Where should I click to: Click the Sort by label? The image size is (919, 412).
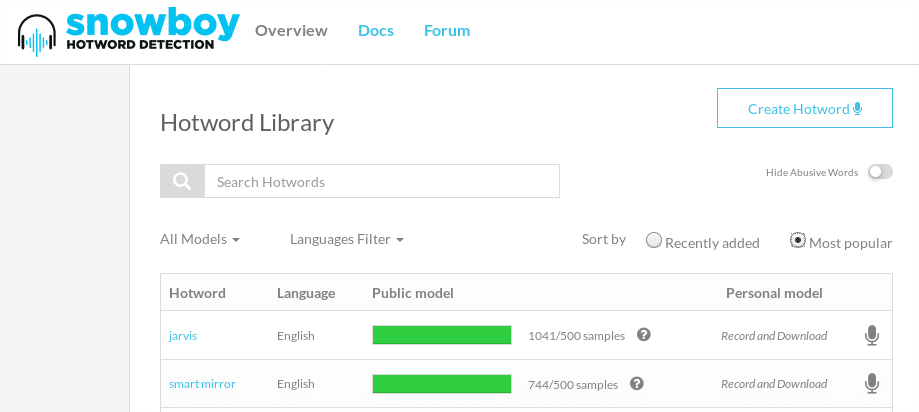point(604,240)
